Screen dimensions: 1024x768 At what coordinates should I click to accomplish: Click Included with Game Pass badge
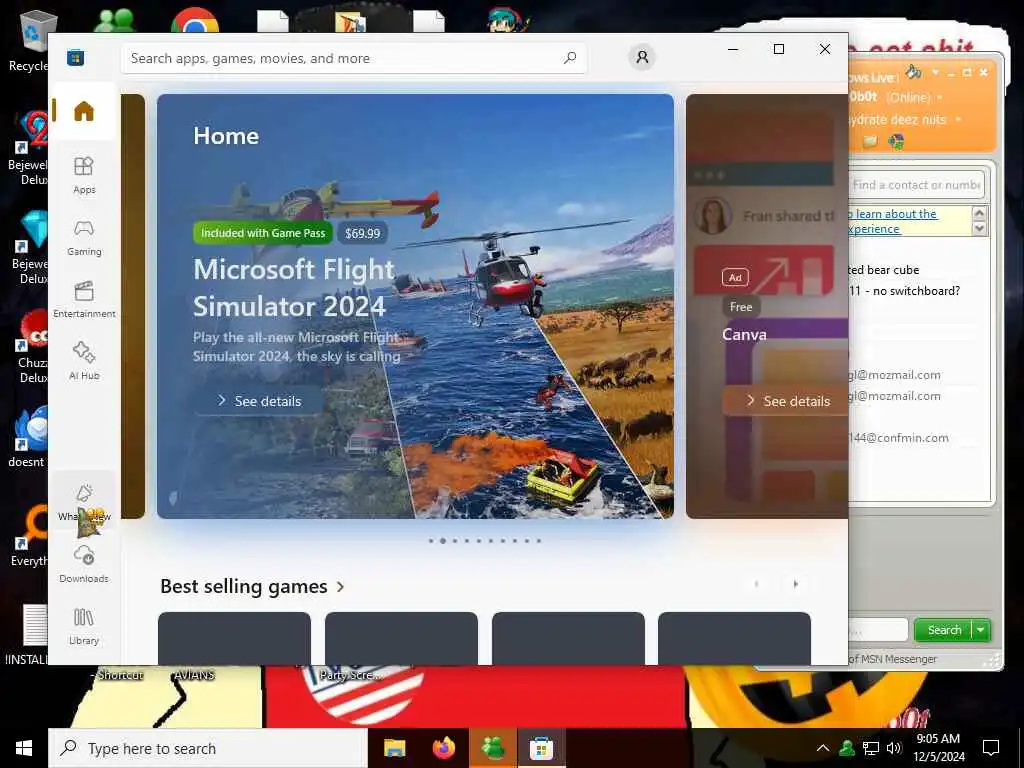[263, 233]
